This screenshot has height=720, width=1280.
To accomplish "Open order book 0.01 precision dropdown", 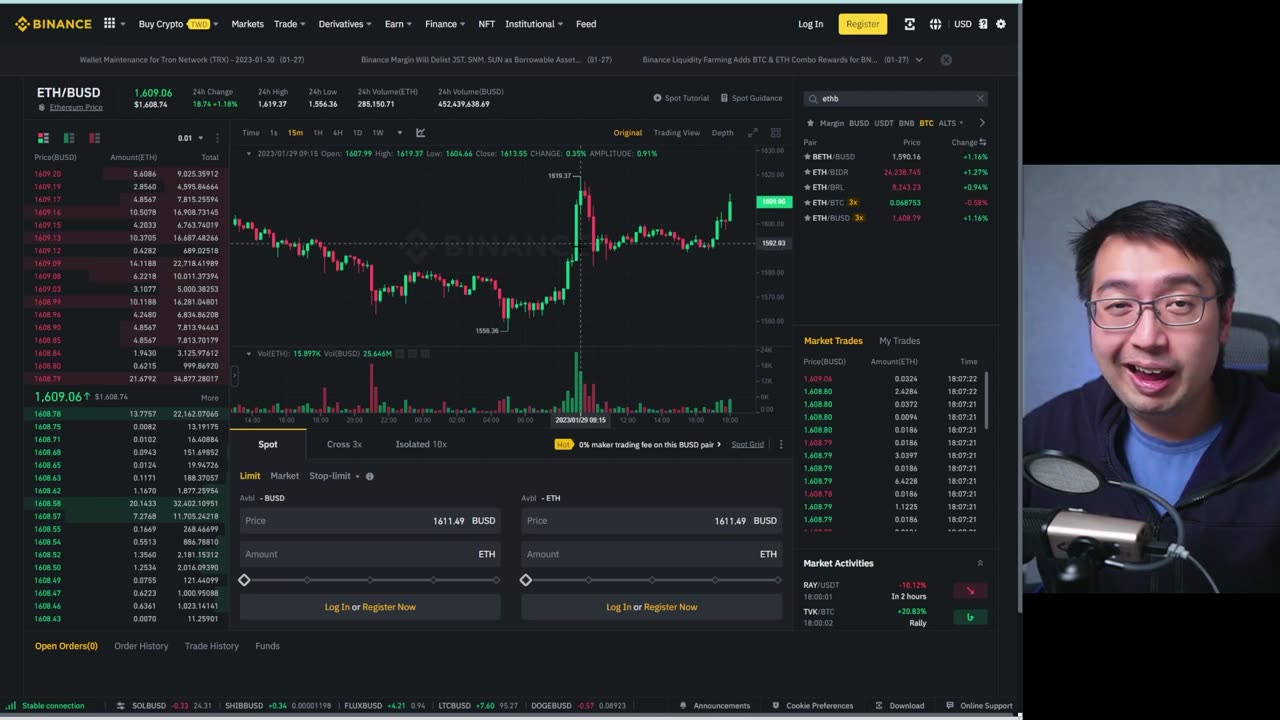I will pos(190,138).
